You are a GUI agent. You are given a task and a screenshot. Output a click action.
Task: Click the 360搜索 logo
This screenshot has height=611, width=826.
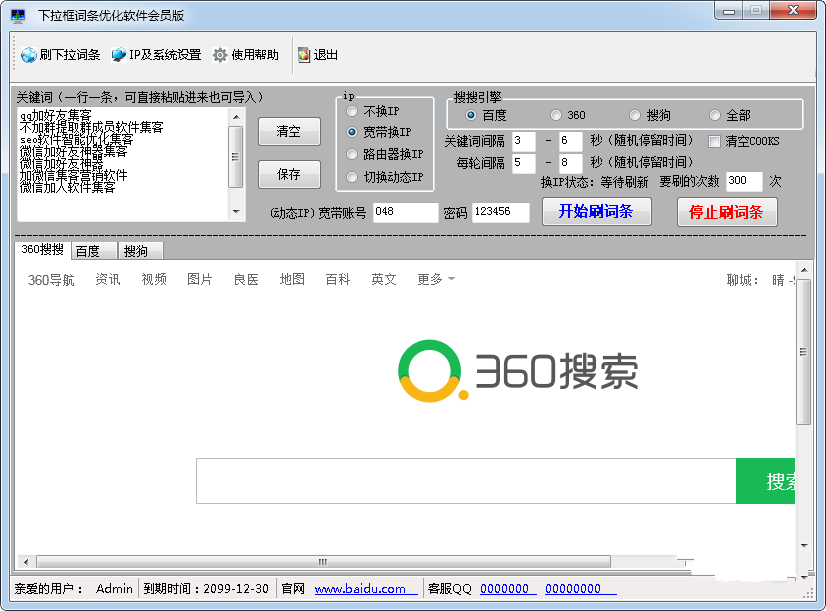[x=518, y=371]
